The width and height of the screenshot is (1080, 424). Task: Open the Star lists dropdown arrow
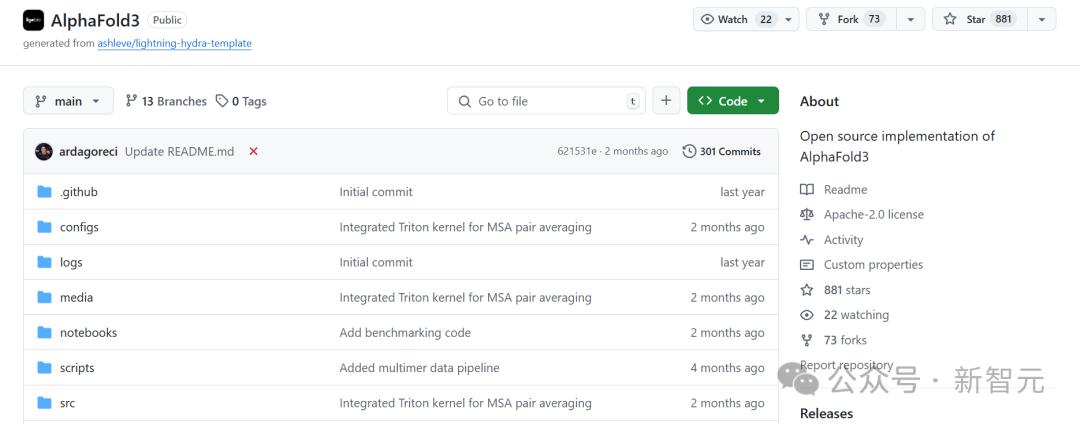[1041, 19]
